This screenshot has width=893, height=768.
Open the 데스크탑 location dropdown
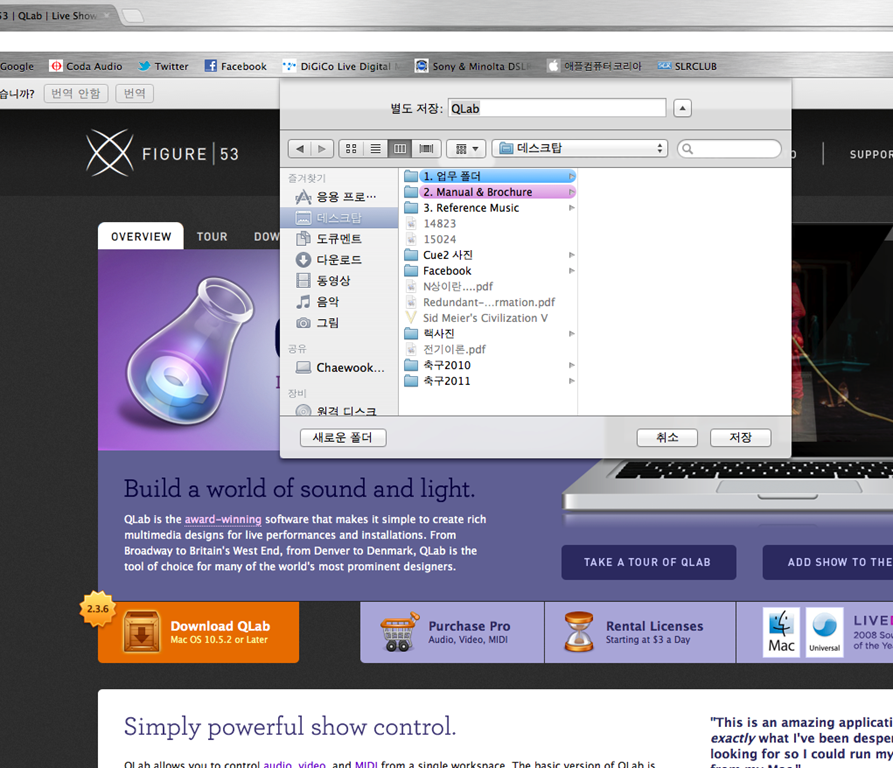[x=580, y=149]
